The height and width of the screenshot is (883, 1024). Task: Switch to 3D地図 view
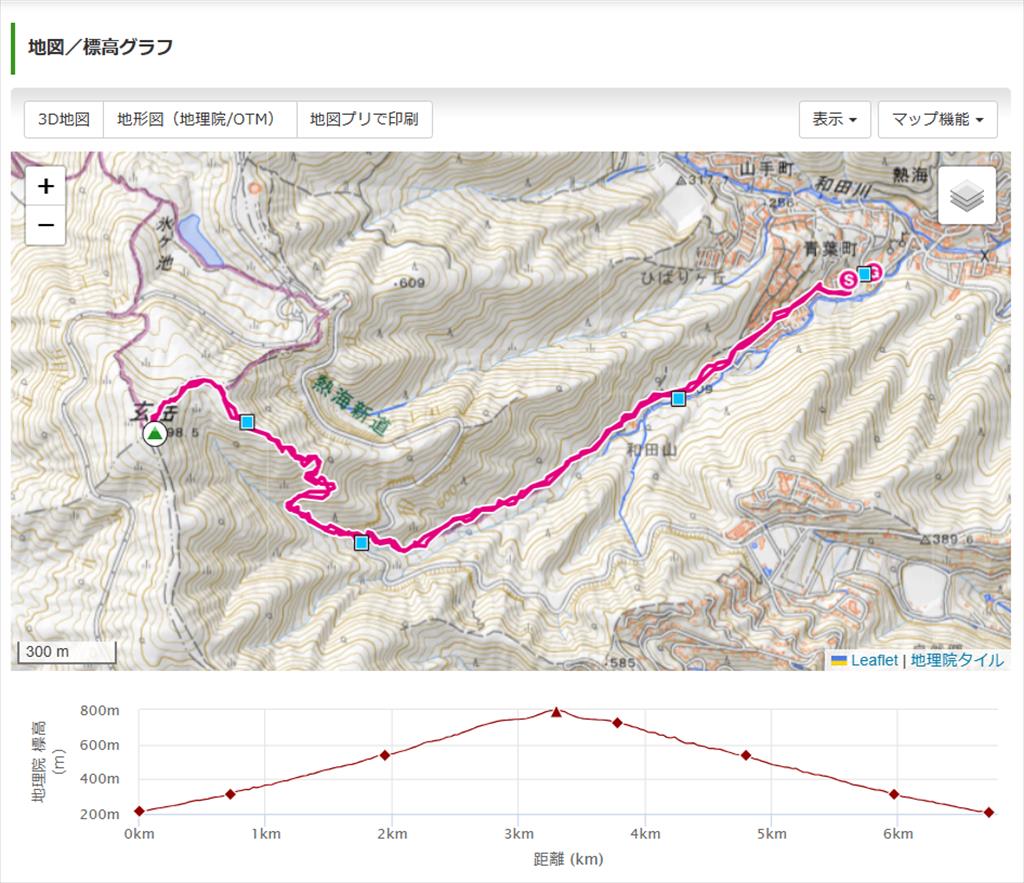pos(64,119)
